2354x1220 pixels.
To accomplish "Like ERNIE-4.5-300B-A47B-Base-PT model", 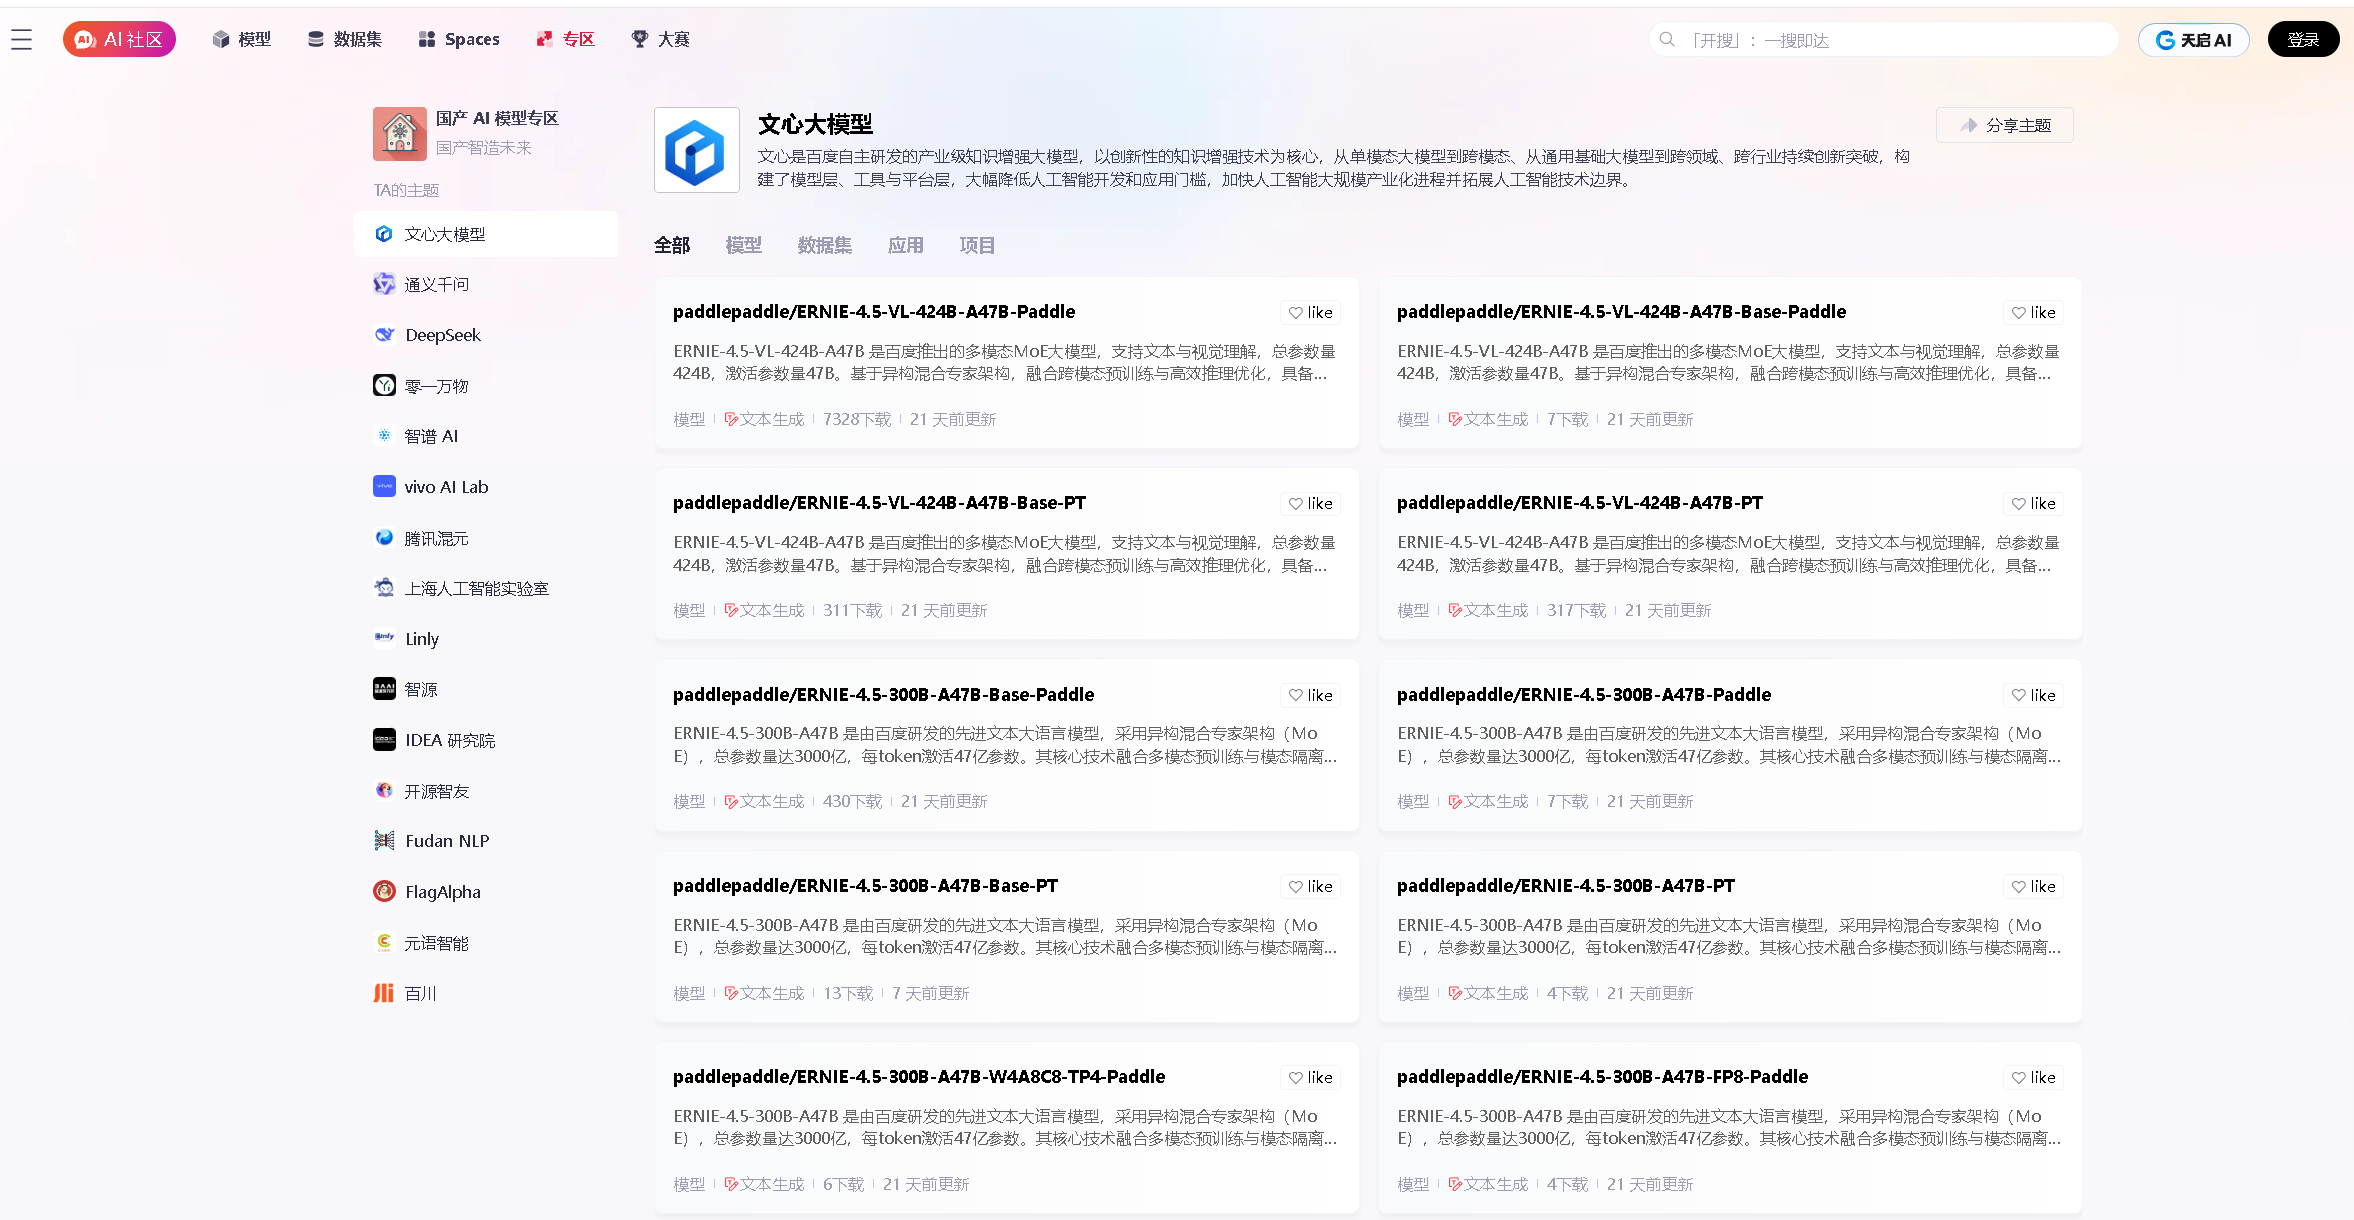I will click(1310, 887).
